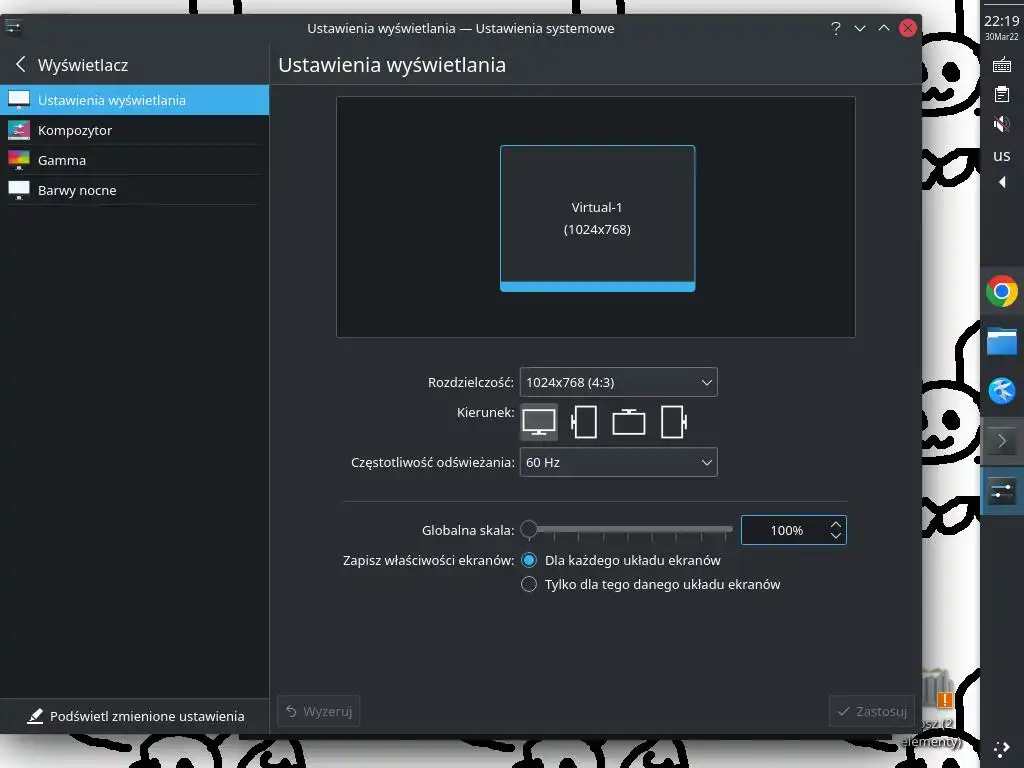
Task: Click the Wyzeruj reset button
Action: [319, 711]
